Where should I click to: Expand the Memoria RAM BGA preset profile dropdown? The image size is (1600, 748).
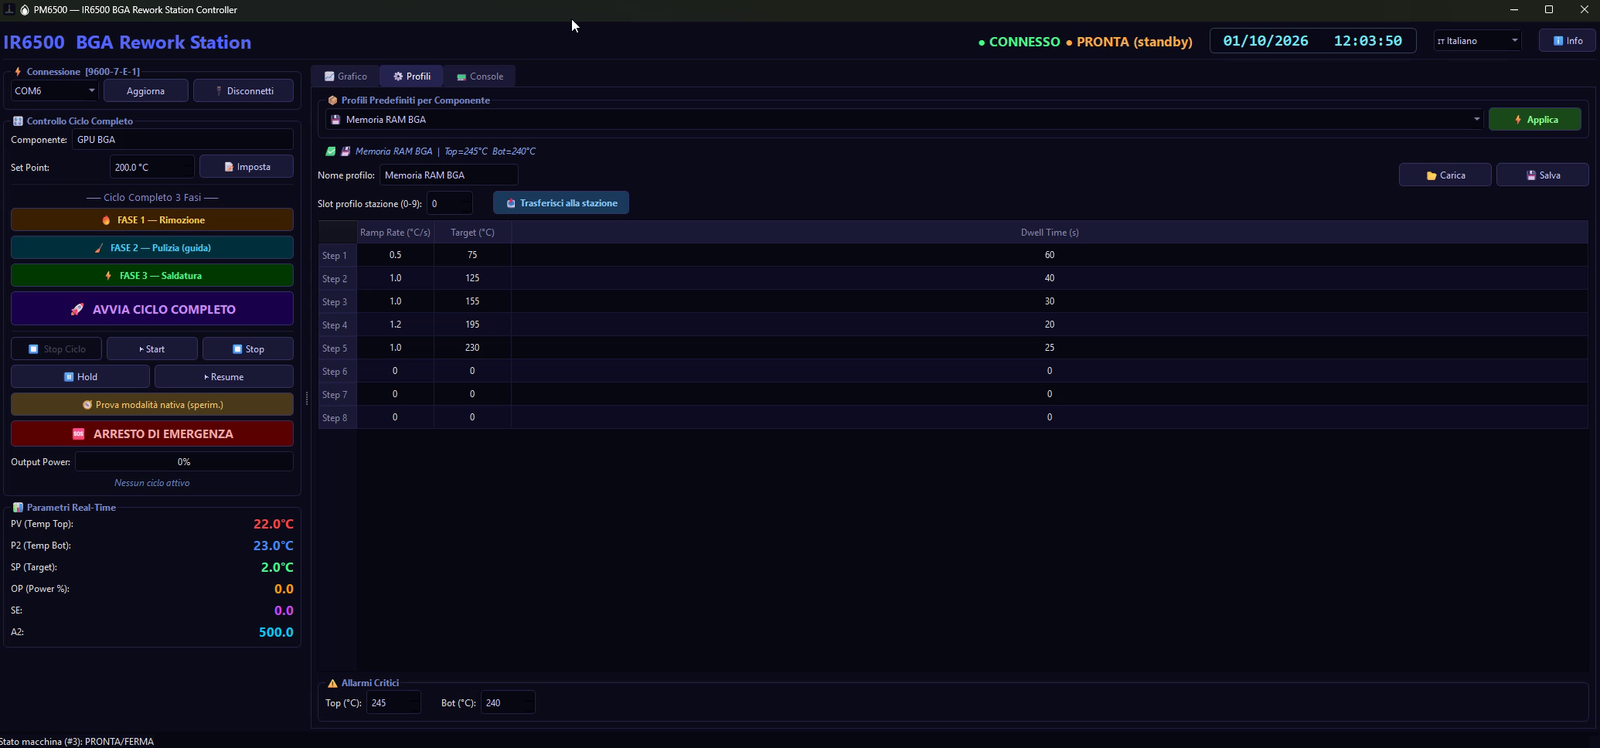point(905,120)
